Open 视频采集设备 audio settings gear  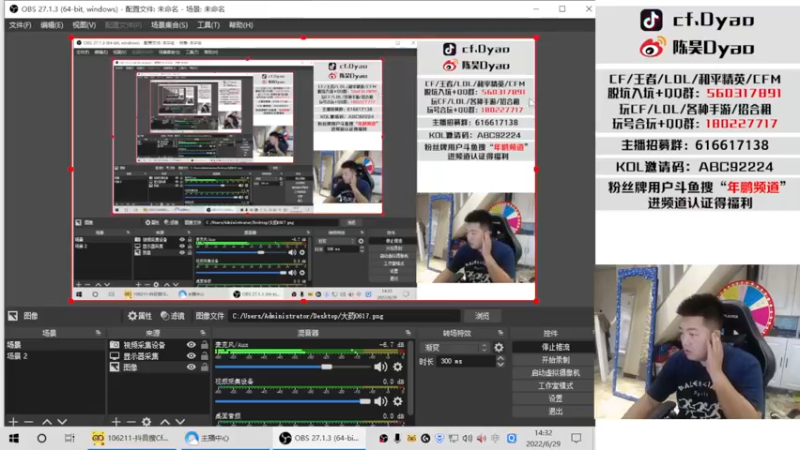click(397, 402)
